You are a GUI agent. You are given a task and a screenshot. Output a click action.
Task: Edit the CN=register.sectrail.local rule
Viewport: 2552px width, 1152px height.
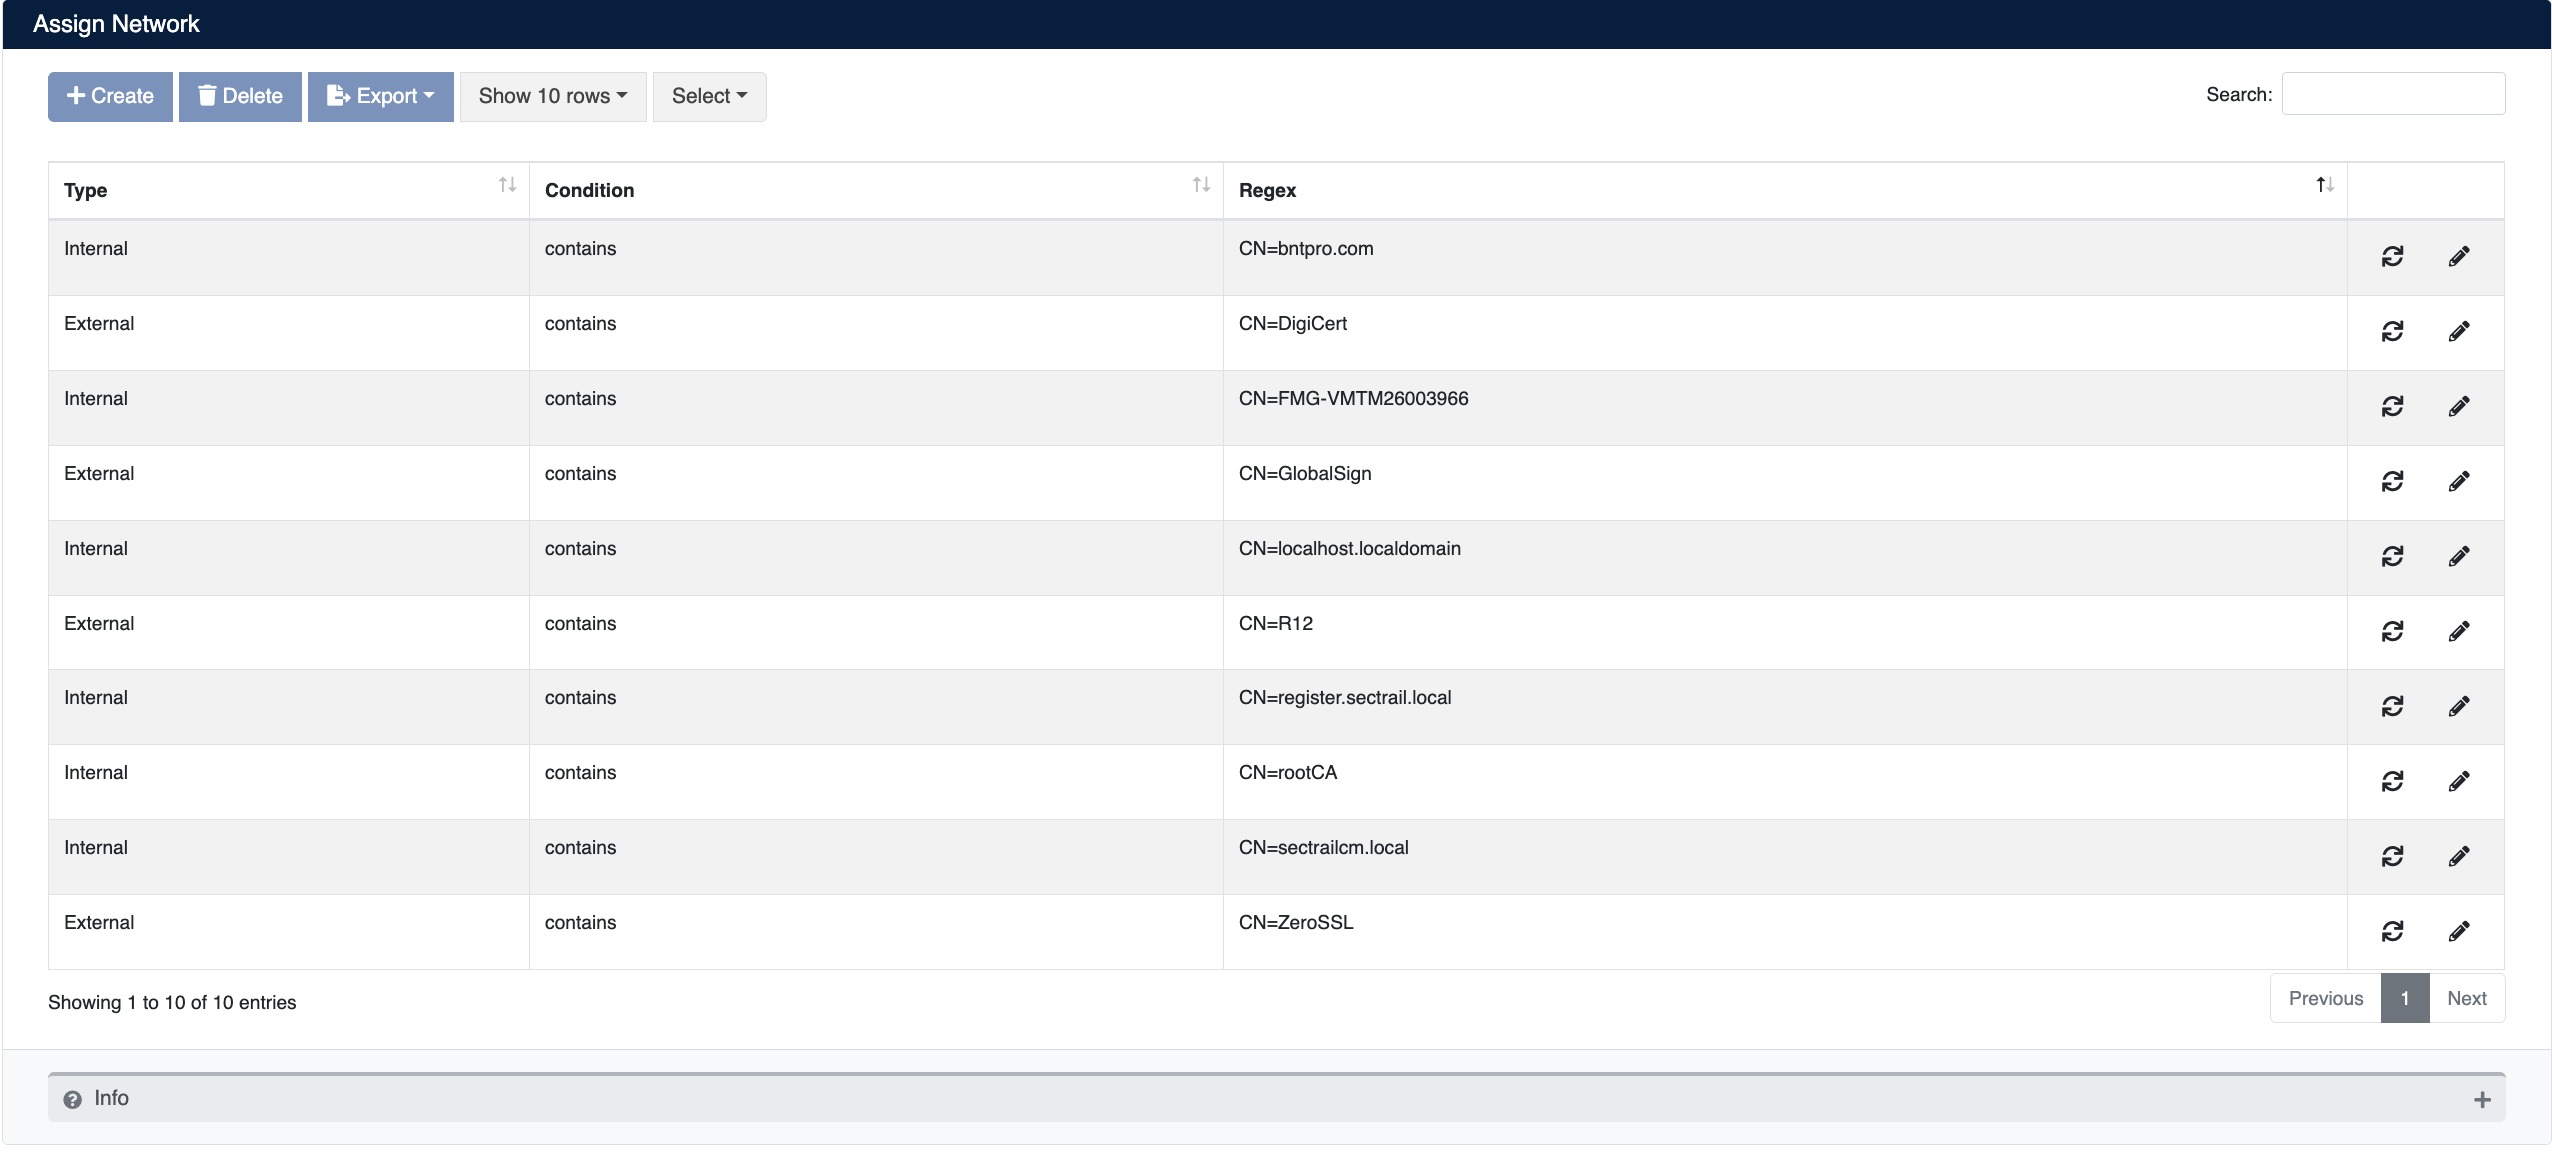[2459, 707]
